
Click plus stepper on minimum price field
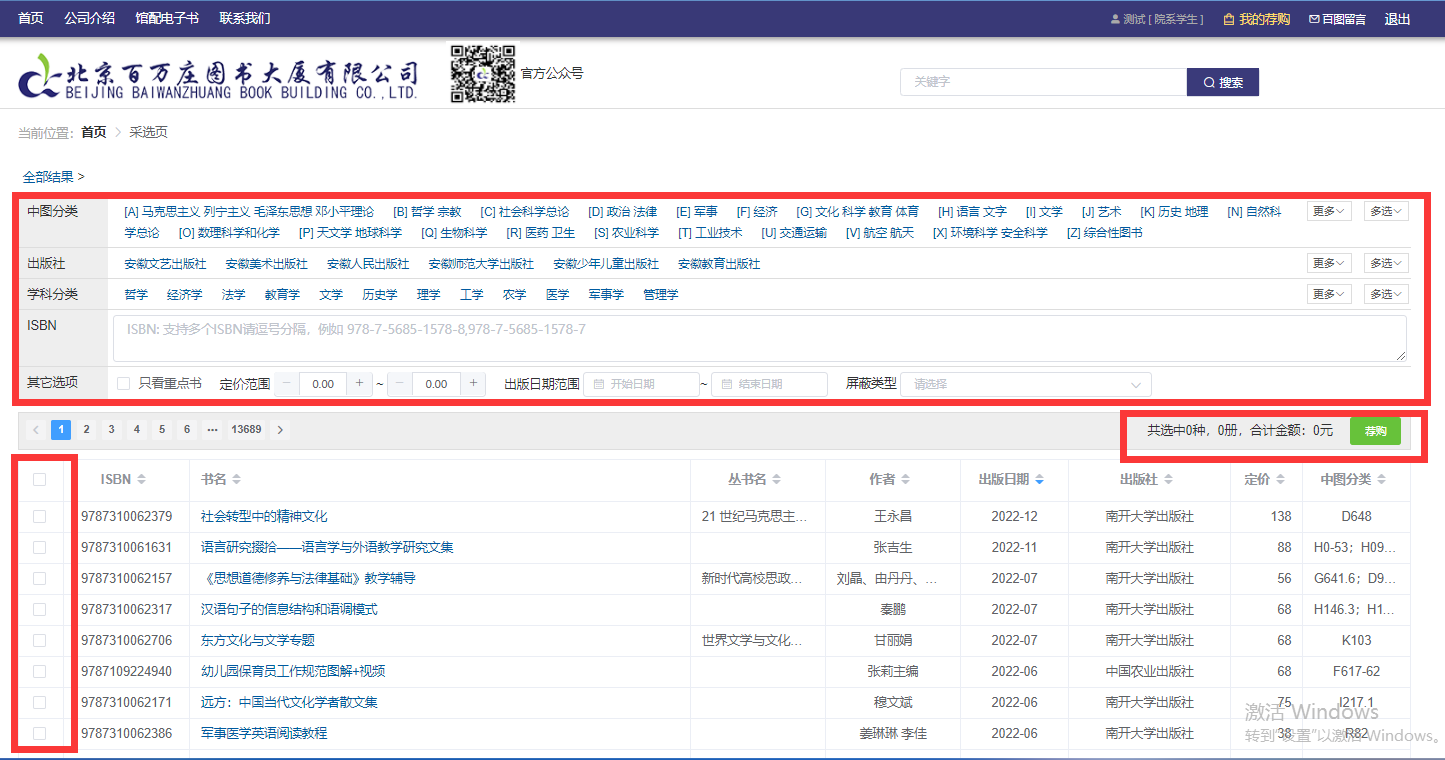coord(360,384)
